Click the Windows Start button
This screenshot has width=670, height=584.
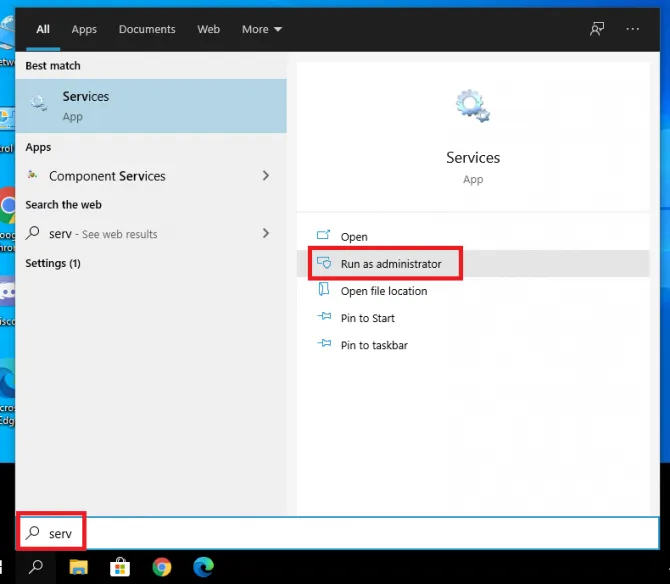[5, 567]
